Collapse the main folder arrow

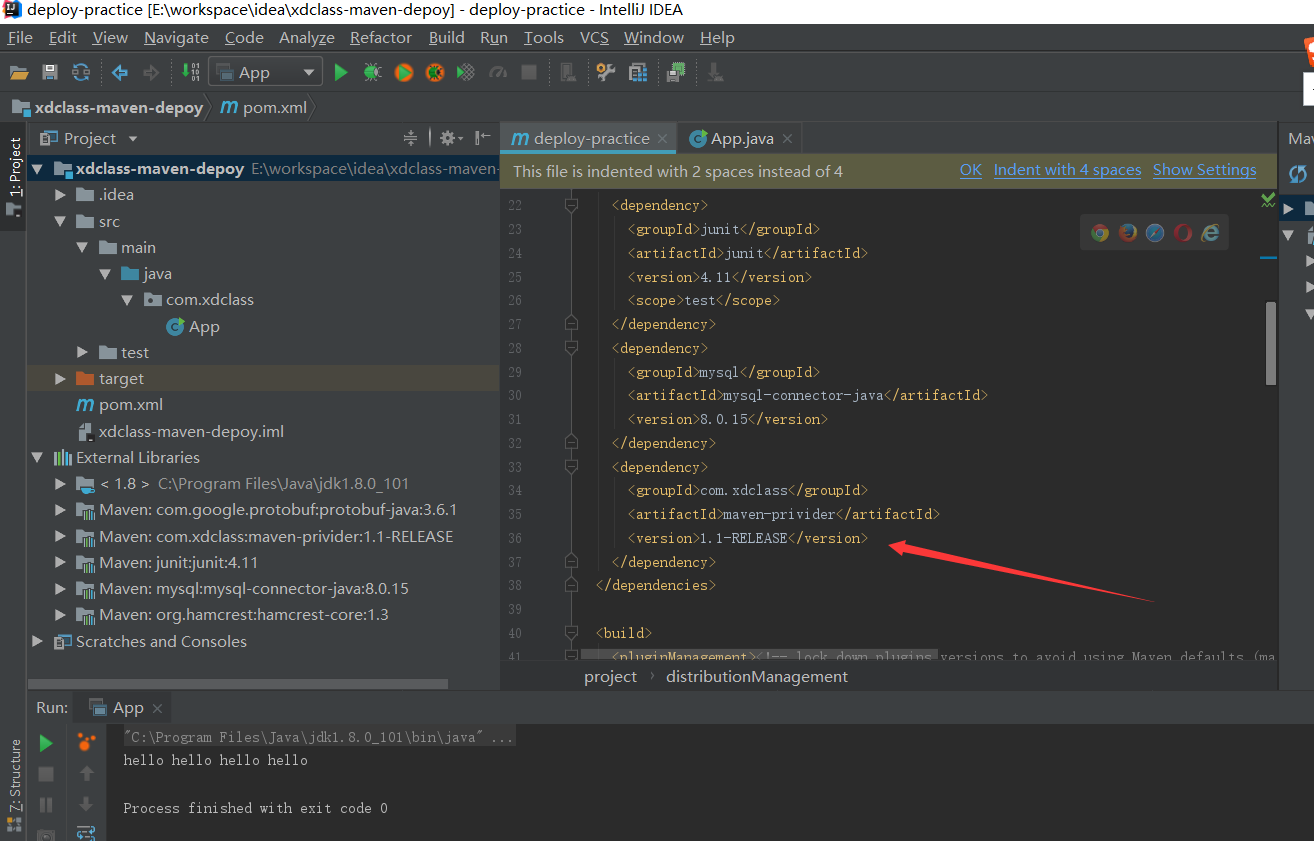click(x=83, y=247)
